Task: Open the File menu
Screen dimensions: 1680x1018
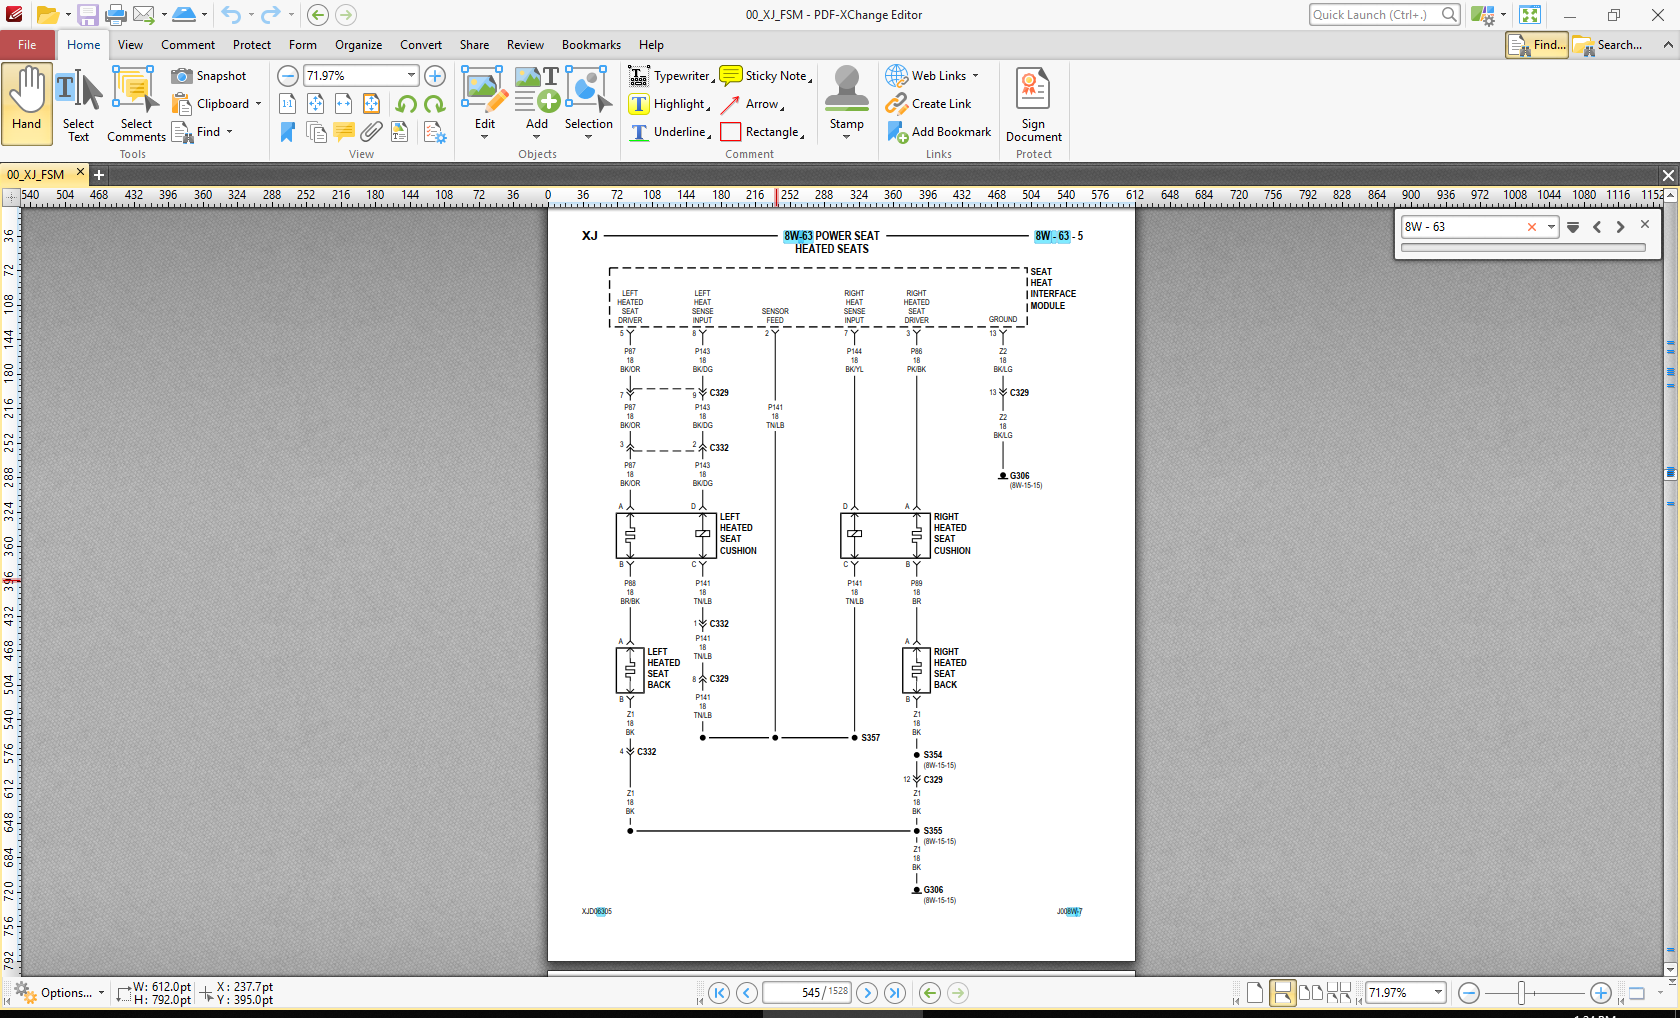Action: tap(27, 45)
